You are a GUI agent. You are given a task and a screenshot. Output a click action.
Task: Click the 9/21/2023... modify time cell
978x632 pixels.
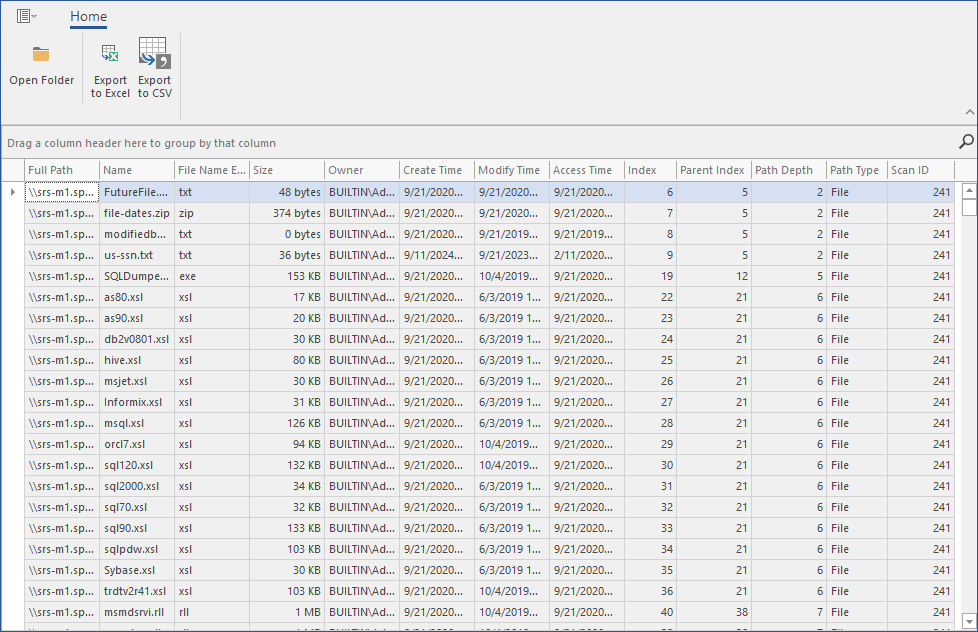click(x=511, y=255)
